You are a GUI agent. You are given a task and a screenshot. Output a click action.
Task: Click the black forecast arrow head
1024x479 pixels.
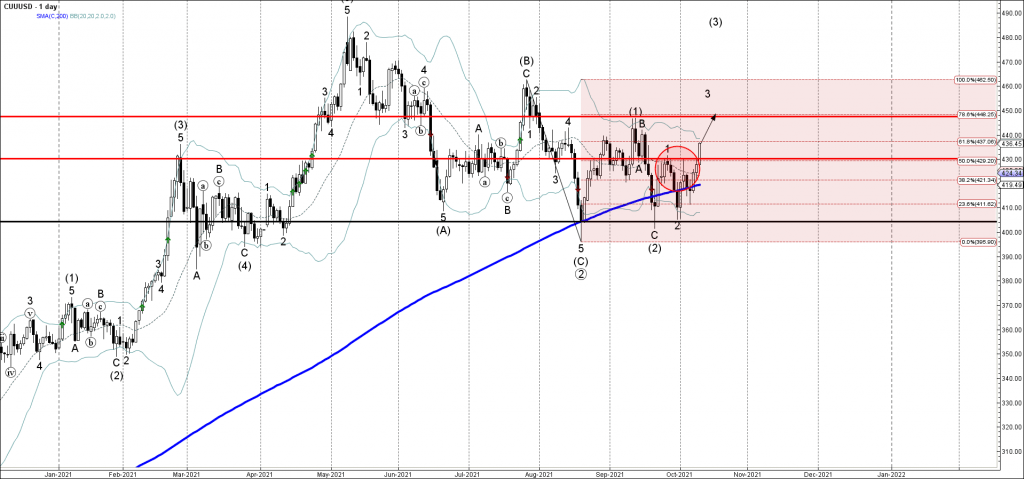(714, 116)
